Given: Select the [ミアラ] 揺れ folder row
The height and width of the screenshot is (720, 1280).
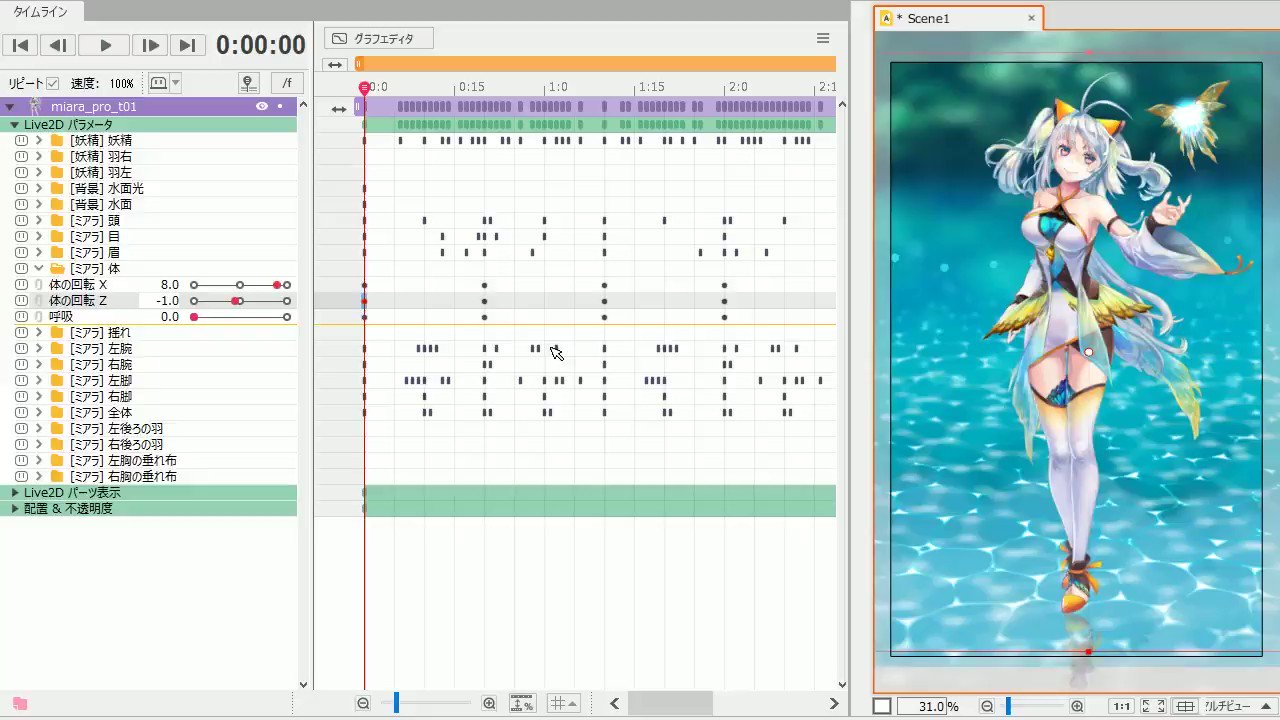Looking at the screenshot, I should point(148,333).
